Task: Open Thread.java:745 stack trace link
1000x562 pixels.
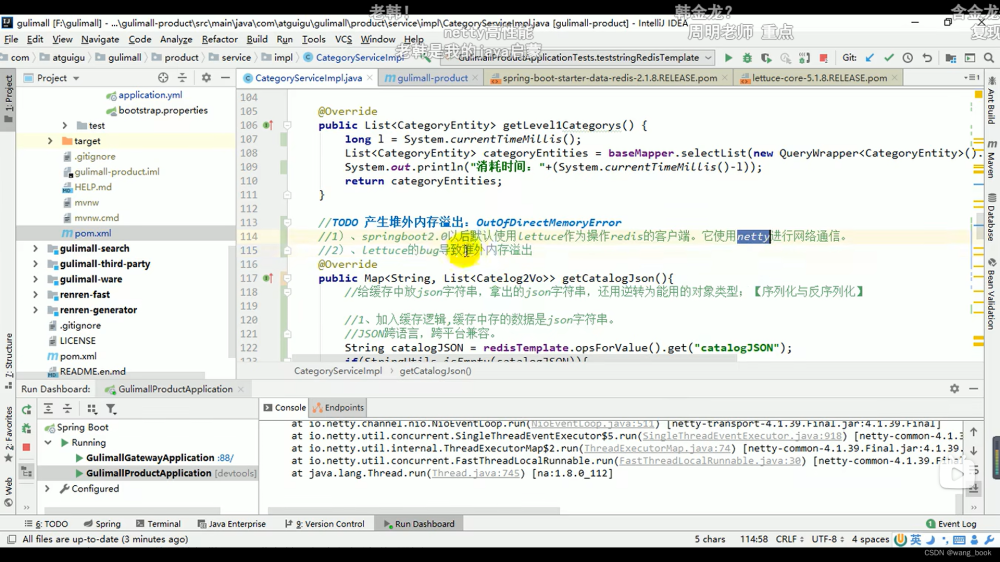Action: click(x=475, y=473)
